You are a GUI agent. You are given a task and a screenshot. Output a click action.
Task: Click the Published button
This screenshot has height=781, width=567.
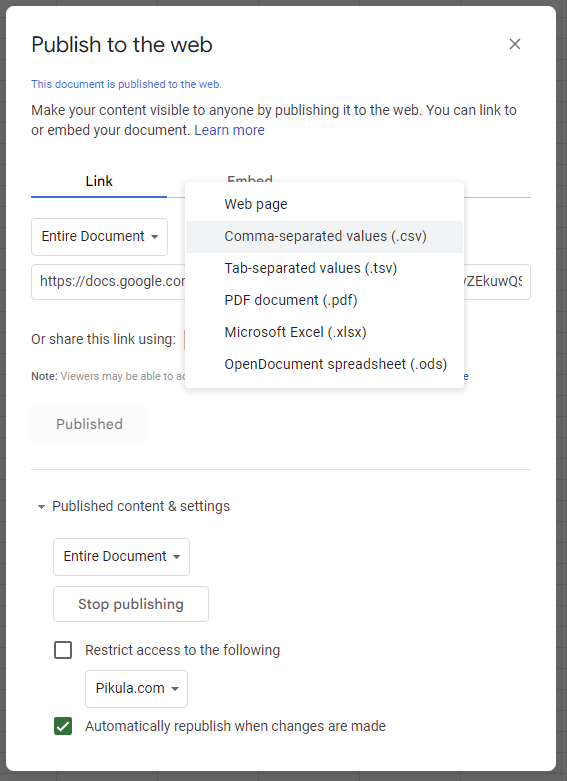coord(89,424)
